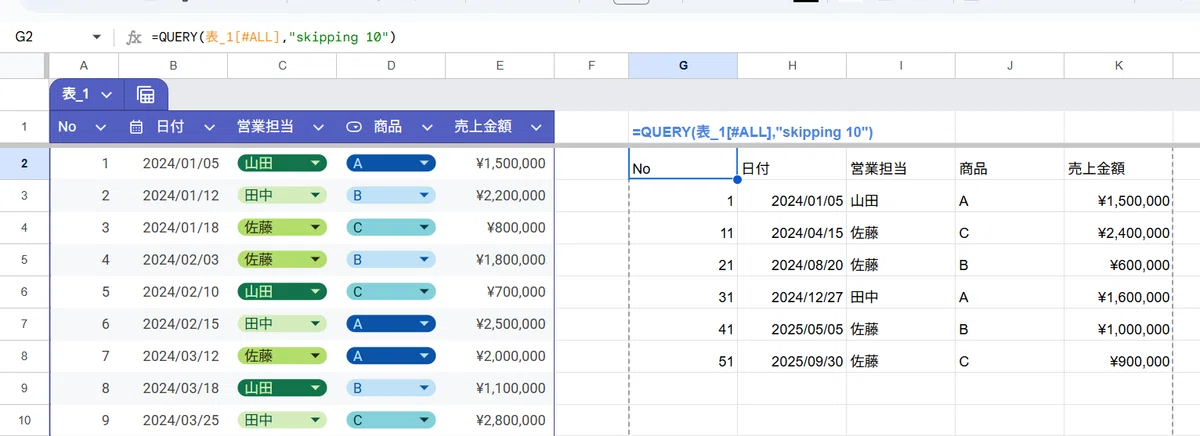This screenshot has height=436, width=1200.
Task: Open 山田 chip dropdown in row 2
Action: [x=316, y=163]
